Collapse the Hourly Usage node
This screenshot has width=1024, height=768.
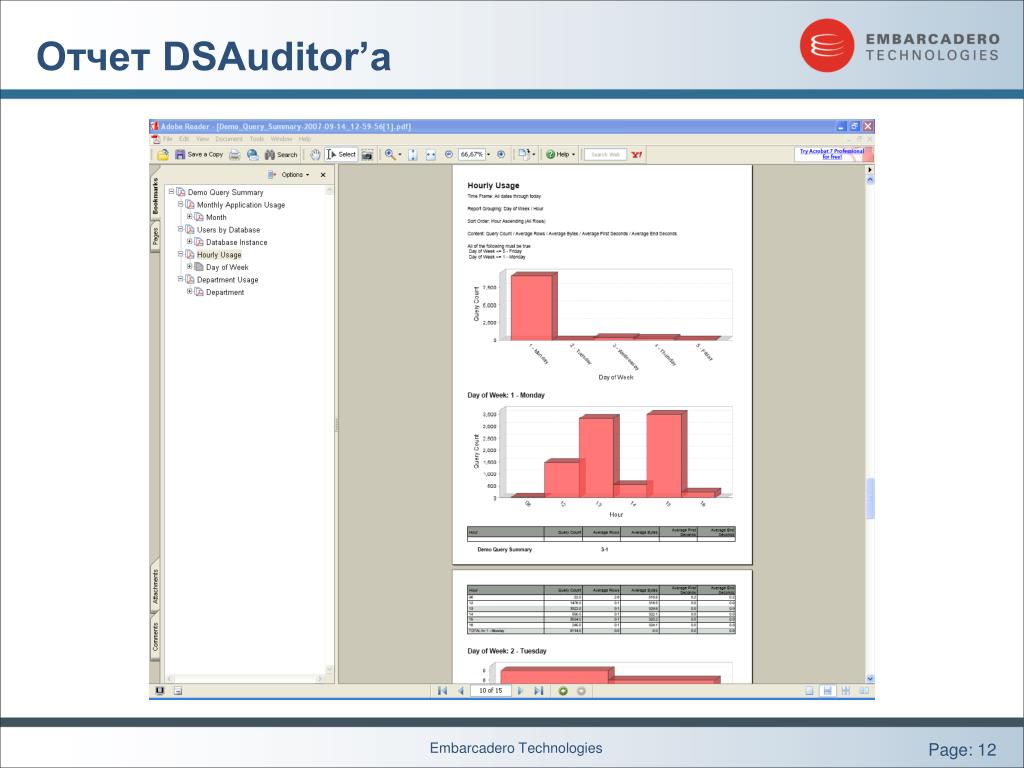[181, 254]
